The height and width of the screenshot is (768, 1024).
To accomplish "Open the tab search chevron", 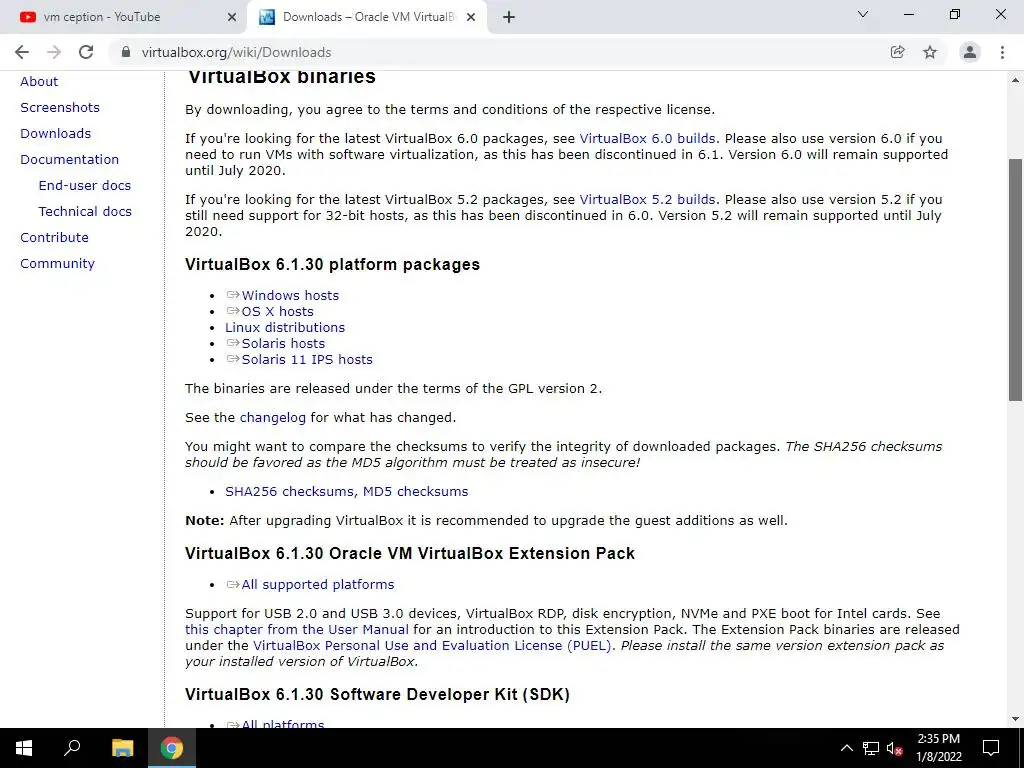I will tap(863, 14).
